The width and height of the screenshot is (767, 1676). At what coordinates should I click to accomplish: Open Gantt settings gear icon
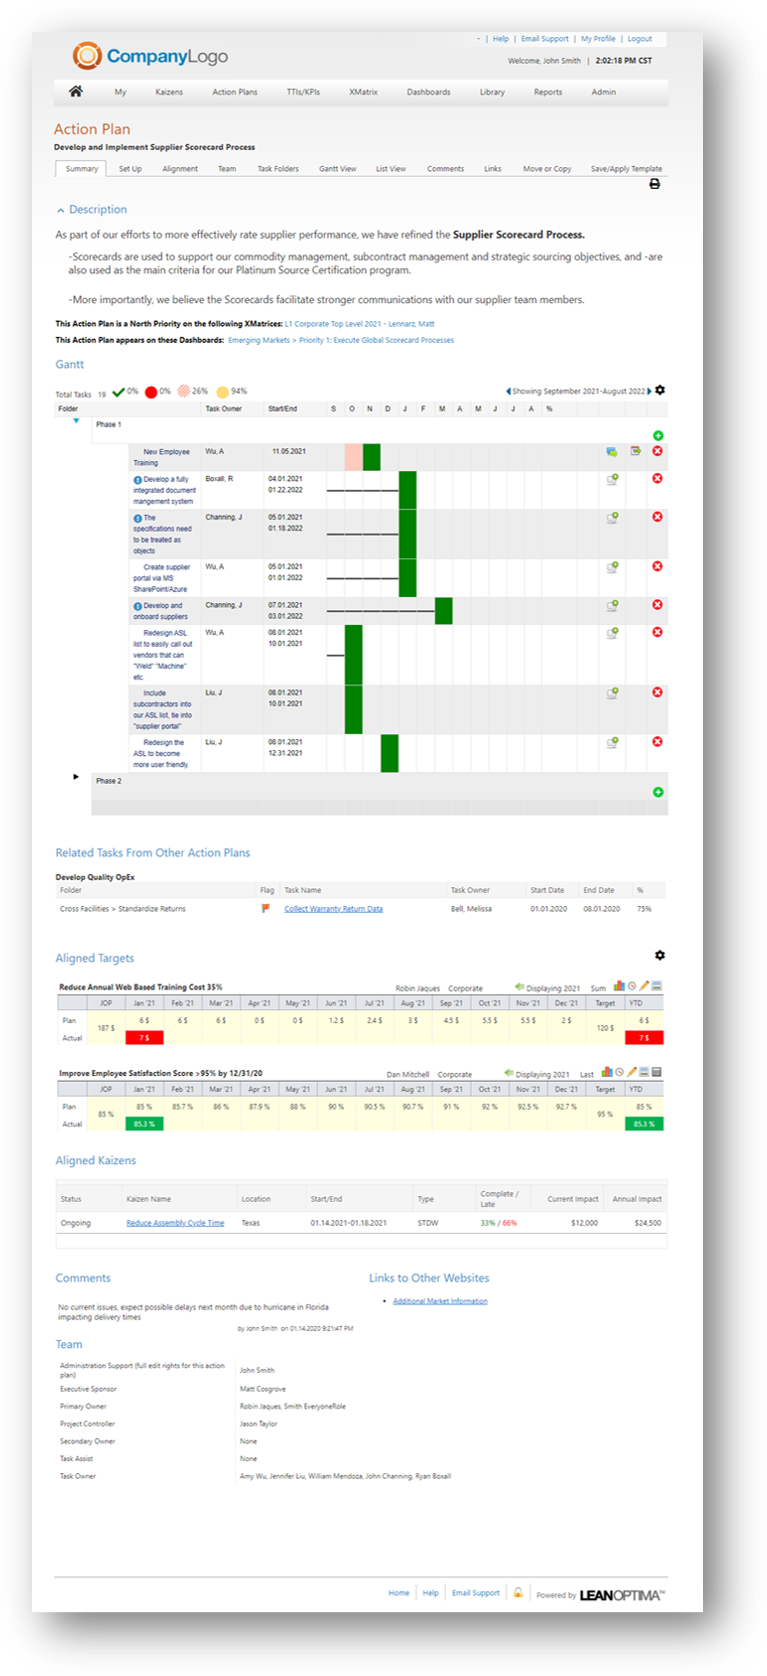point(660,391)
